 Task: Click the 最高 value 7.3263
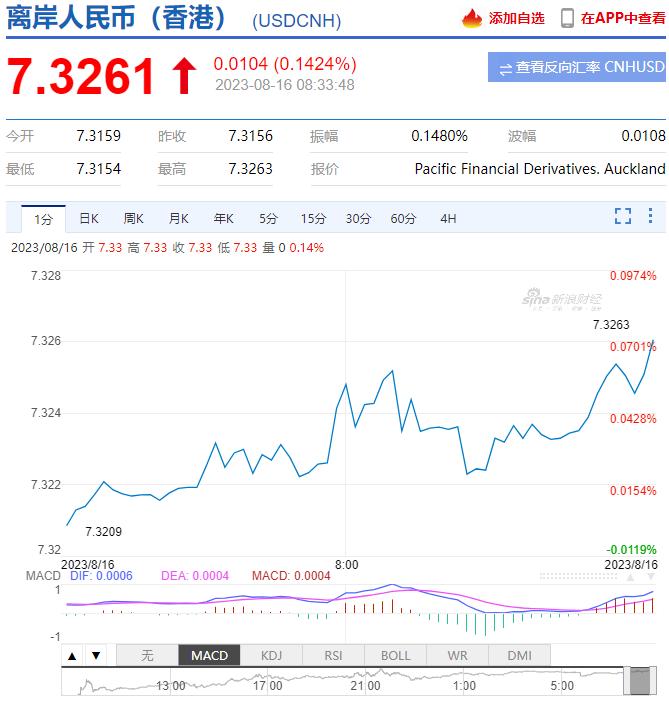tap(250, 169)
